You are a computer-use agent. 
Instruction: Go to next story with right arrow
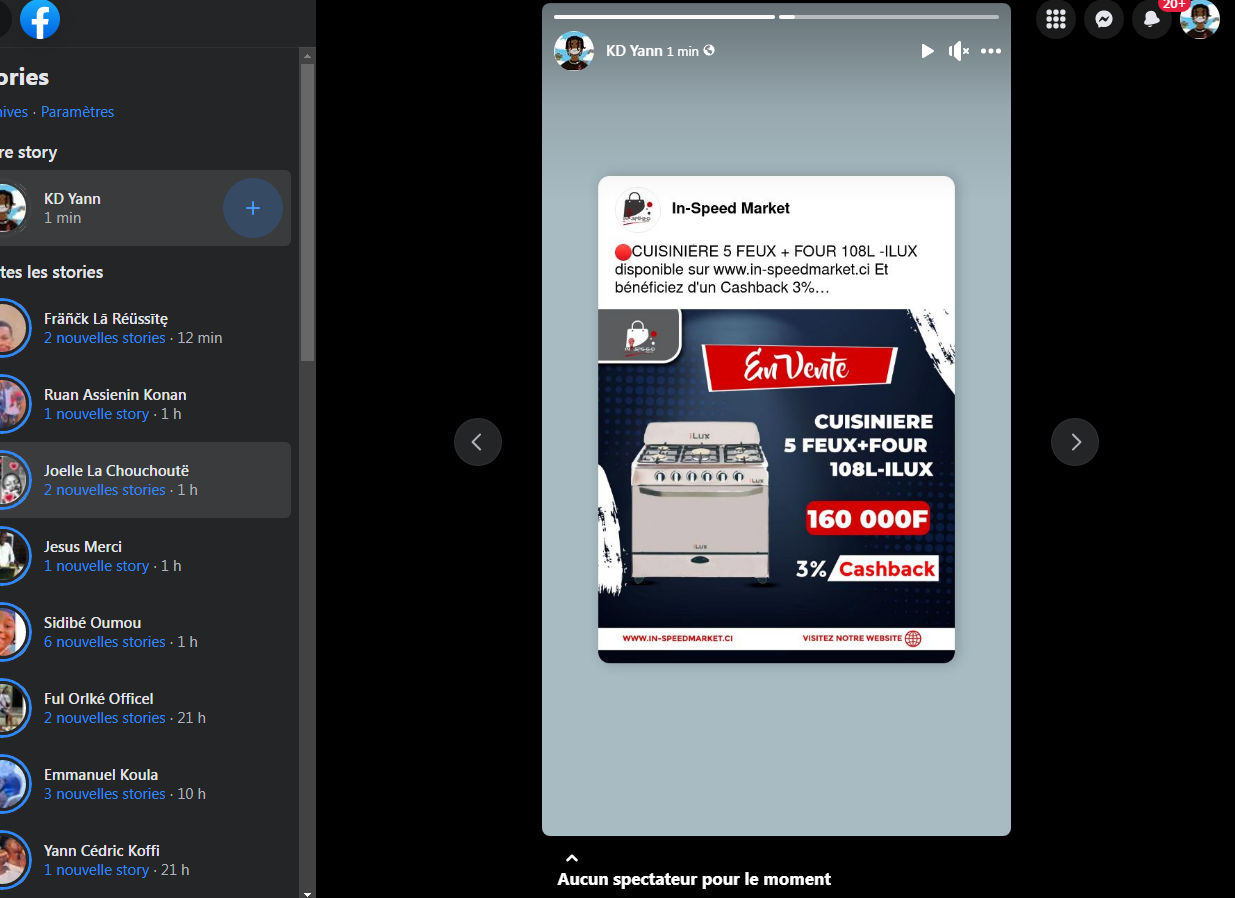point(1075,442)
